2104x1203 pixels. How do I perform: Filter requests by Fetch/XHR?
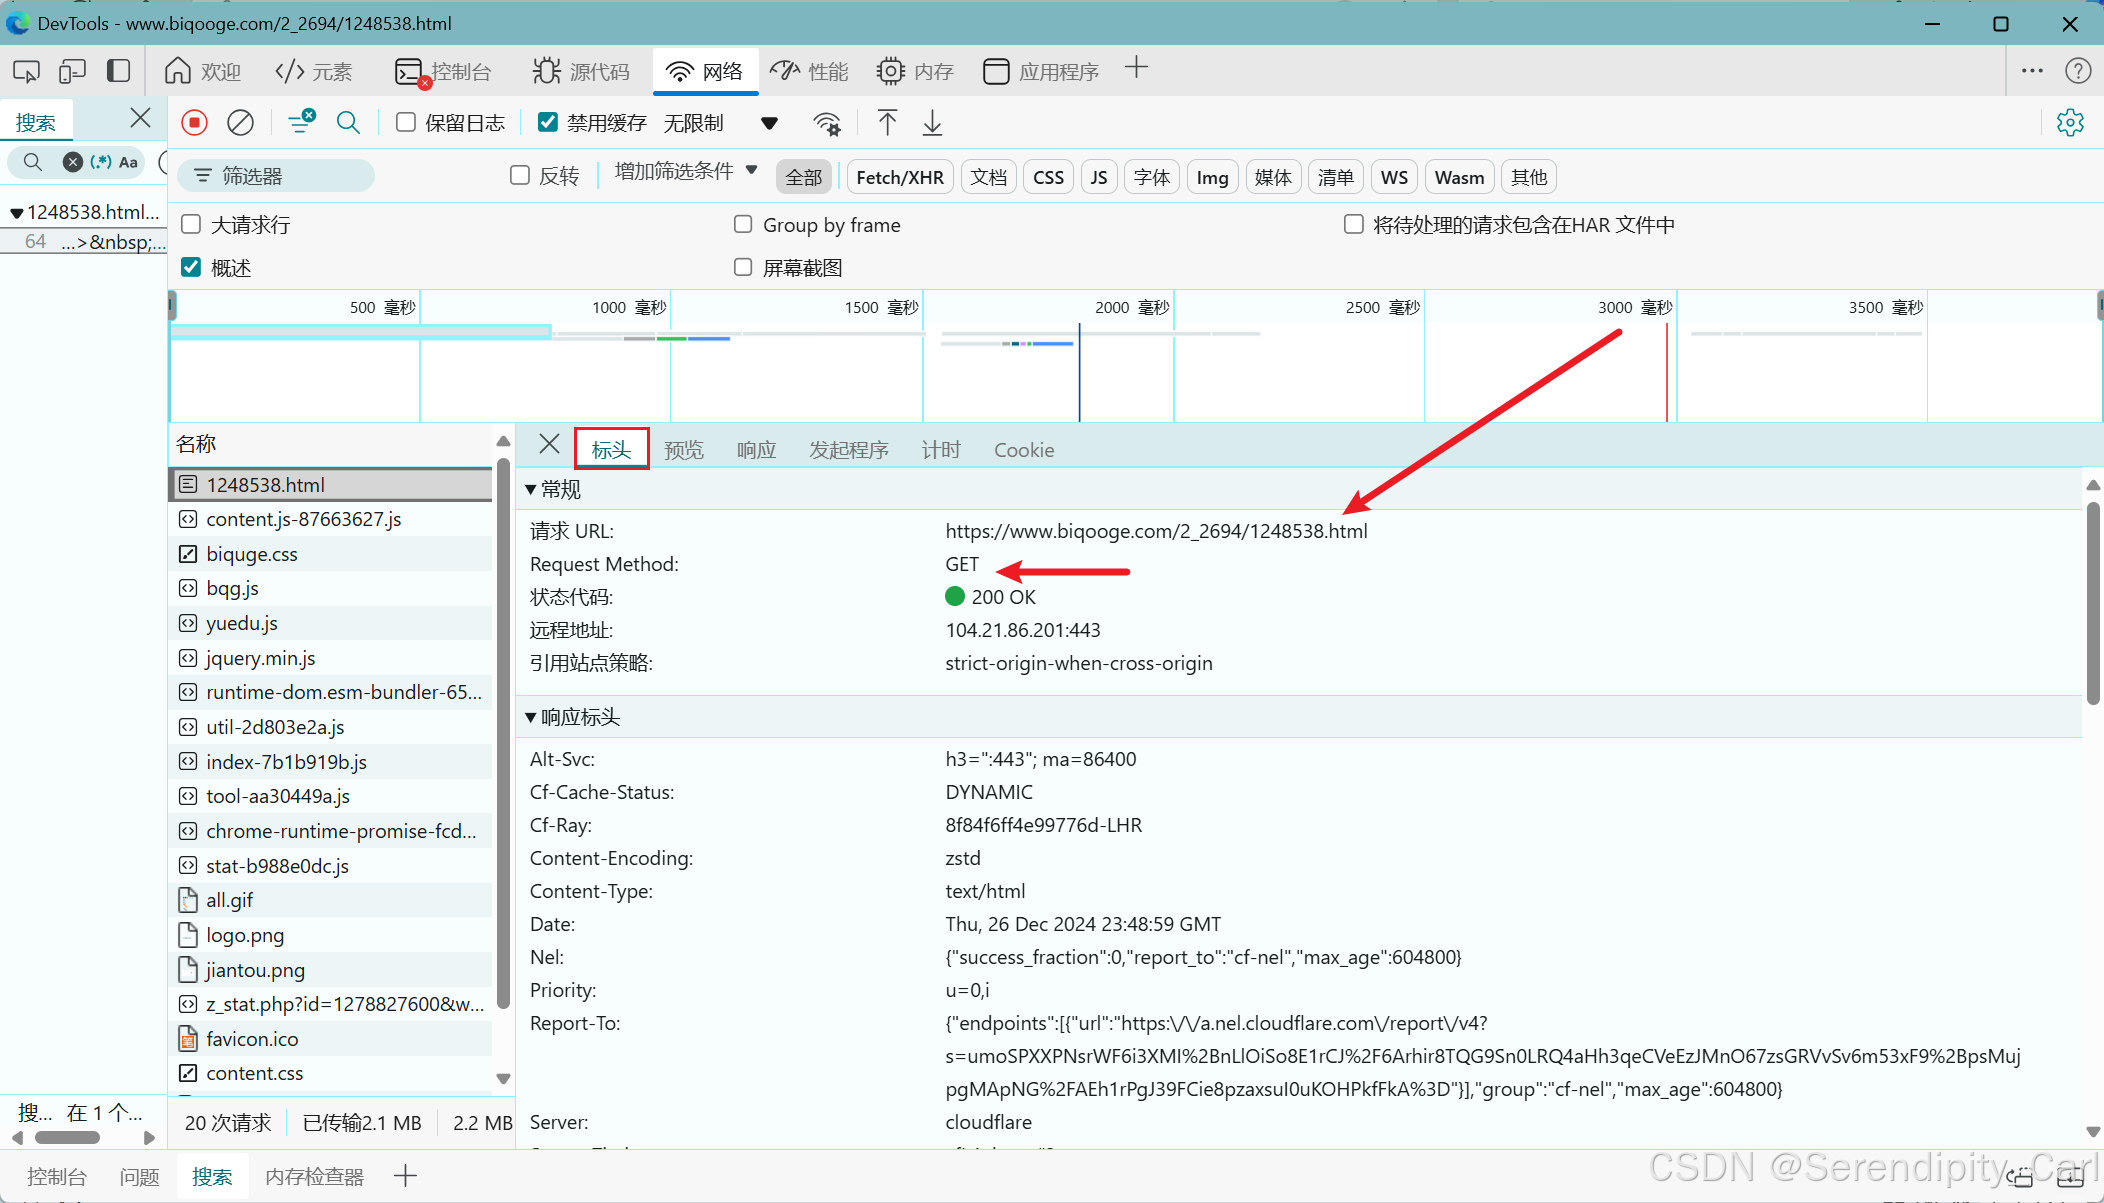[x=899, y=177]
